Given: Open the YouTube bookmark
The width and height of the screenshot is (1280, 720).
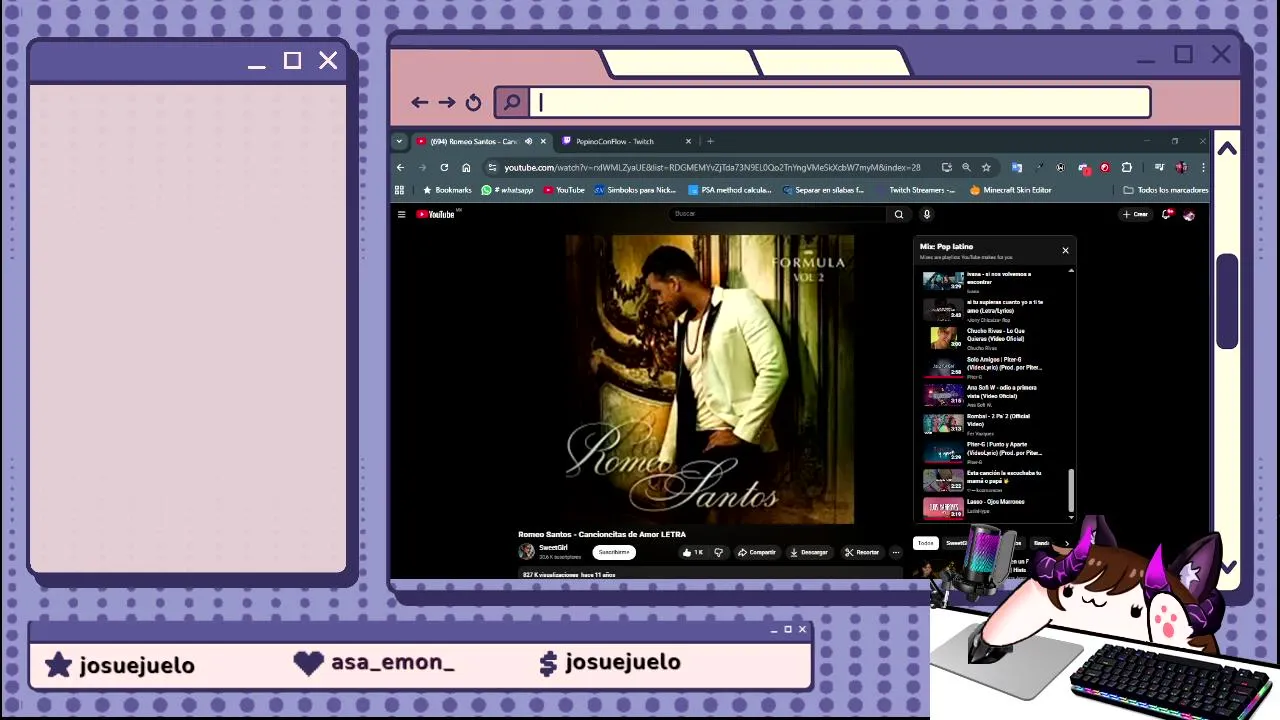Looking at the screenshot, I should [x=564, y=190].
